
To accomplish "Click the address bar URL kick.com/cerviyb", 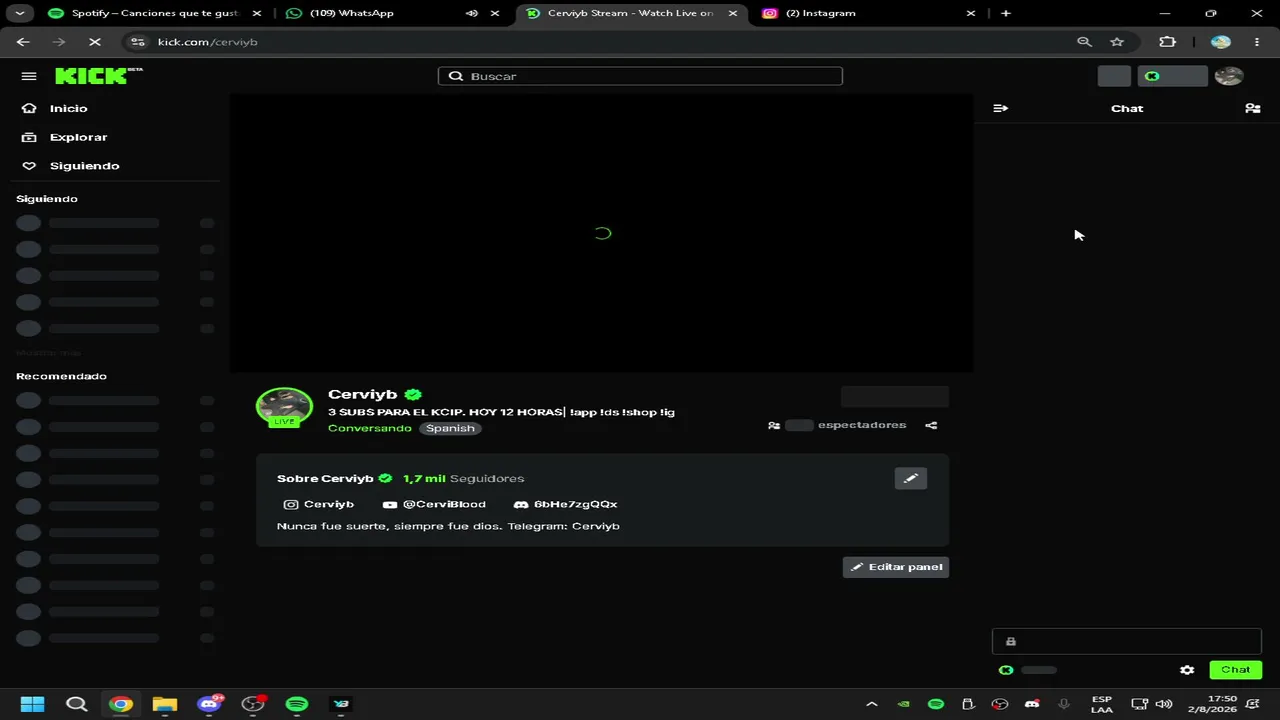I will click(x=208, y=42).
